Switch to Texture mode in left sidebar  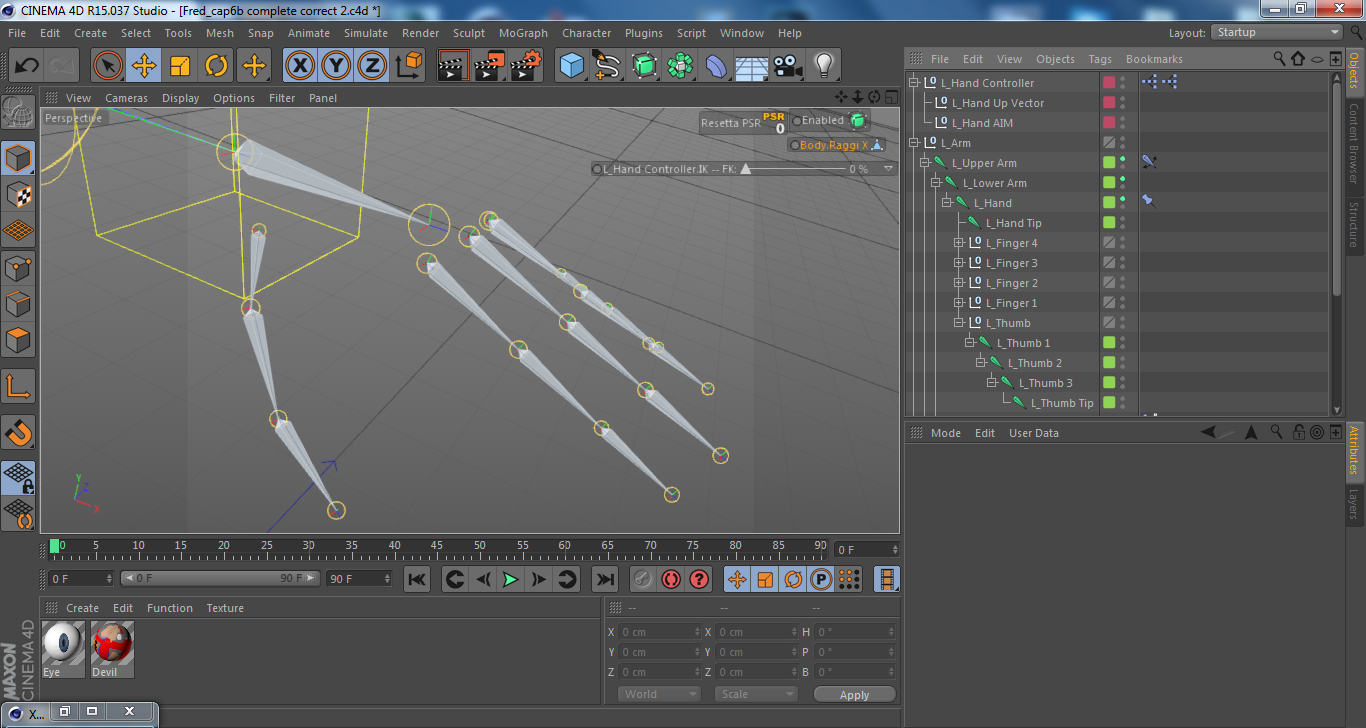coord(18,194)
